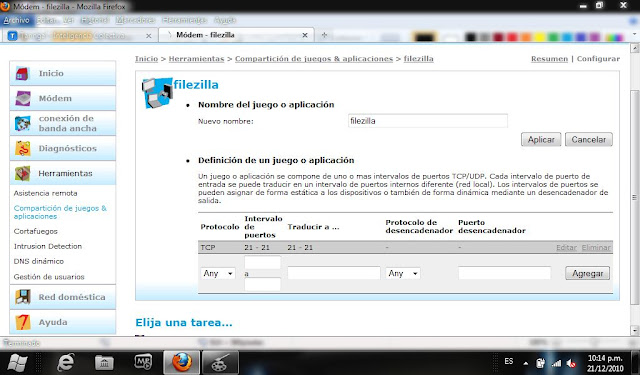Follow Compartición de juegos & aplicaciones breadcrumb

314,59
